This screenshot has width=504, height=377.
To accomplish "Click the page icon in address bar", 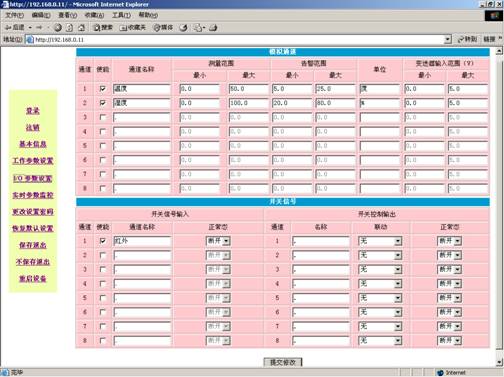I will click(x=30, y=40).
